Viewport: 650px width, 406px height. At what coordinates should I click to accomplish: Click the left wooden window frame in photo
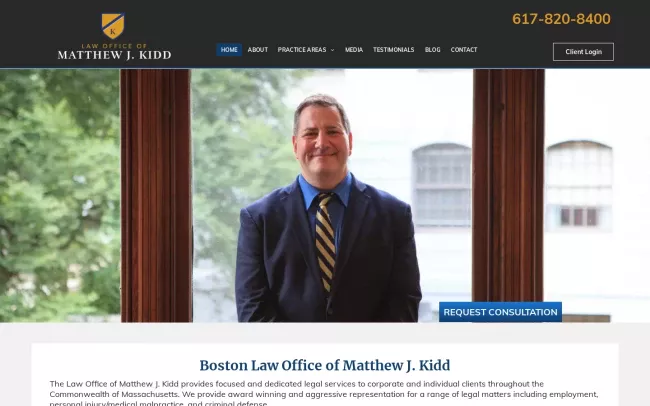tap(156, 195)
